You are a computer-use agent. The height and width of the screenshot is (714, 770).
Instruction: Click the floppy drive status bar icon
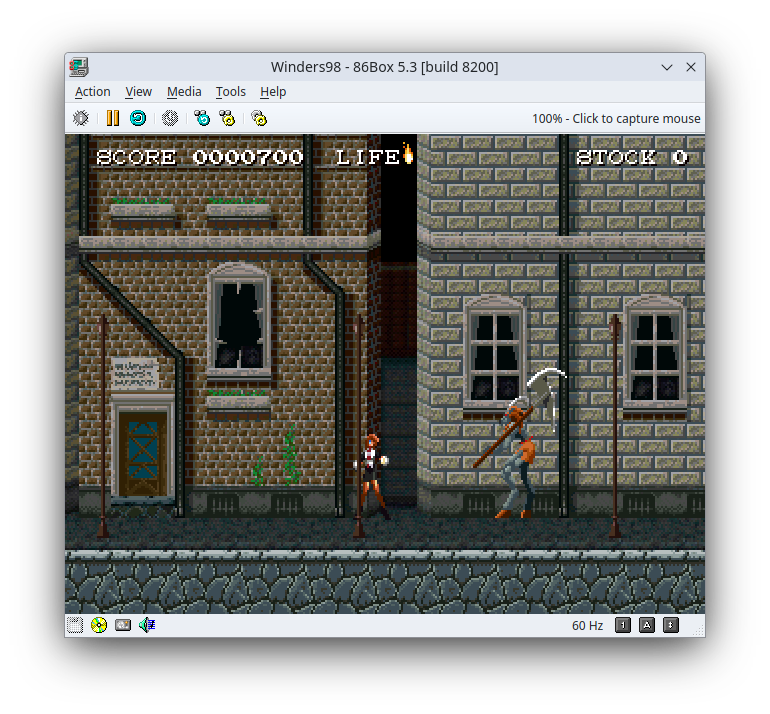[75, 625]
